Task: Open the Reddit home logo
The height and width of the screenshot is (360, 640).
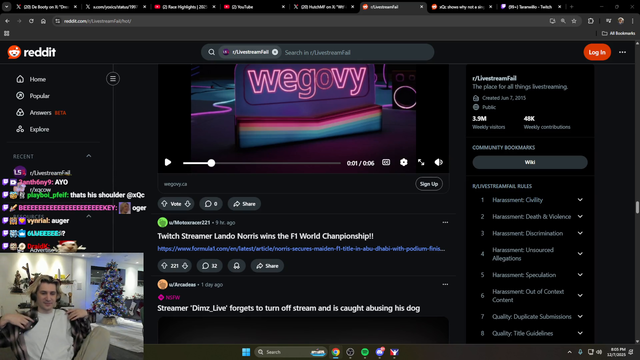Action: (31, 52)
